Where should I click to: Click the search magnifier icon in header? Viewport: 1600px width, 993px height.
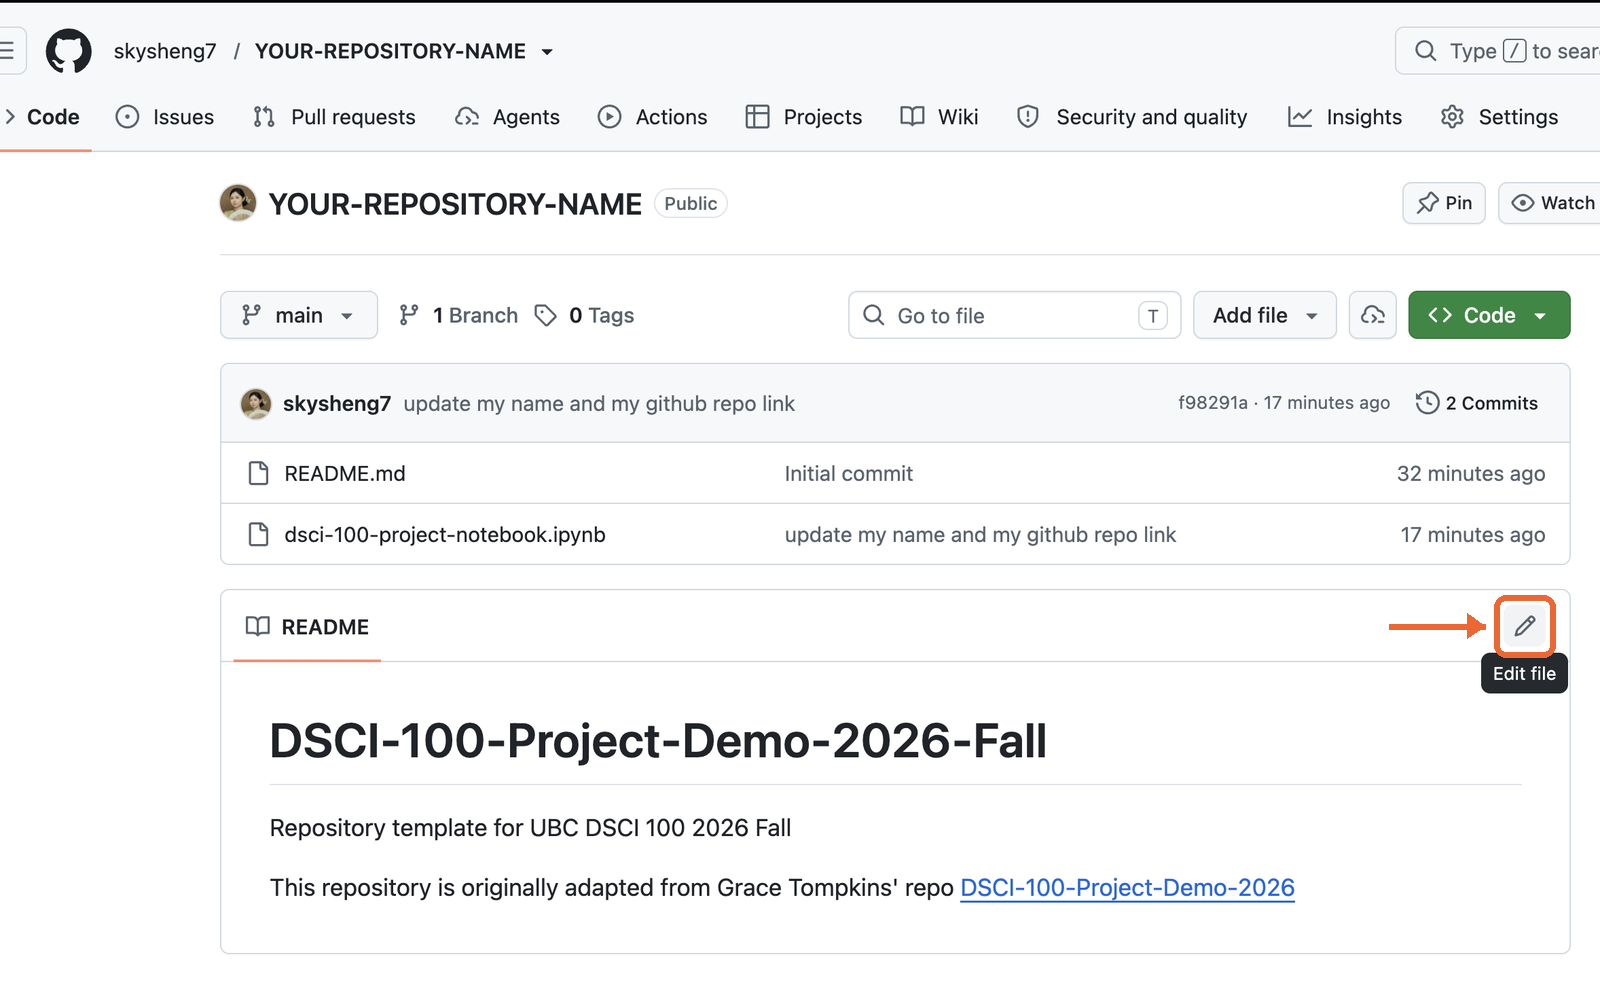pyautogui.click(x=1425, y=51)
